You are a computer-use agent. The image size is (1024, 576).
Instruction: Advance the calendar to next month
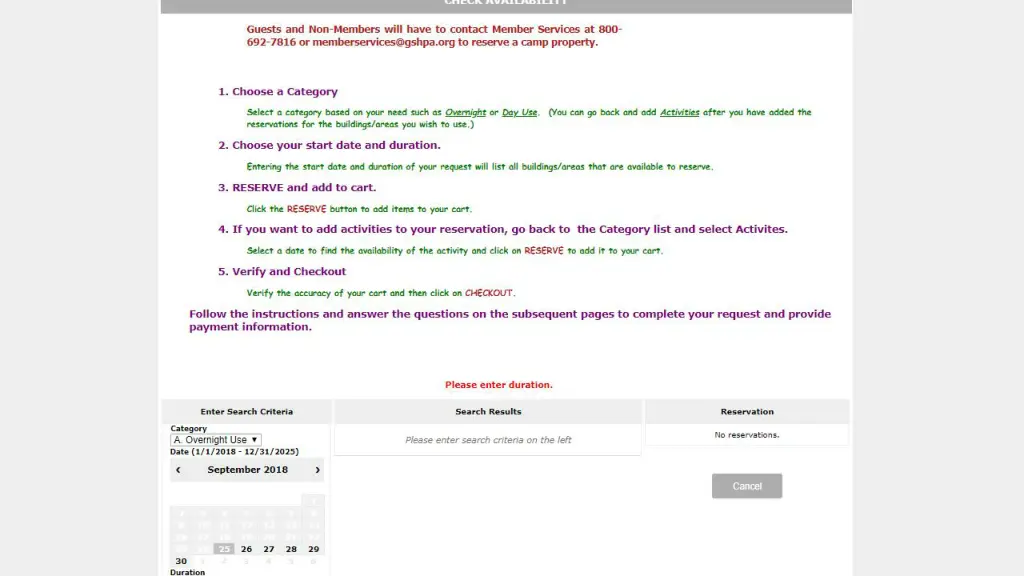(317, 470)
